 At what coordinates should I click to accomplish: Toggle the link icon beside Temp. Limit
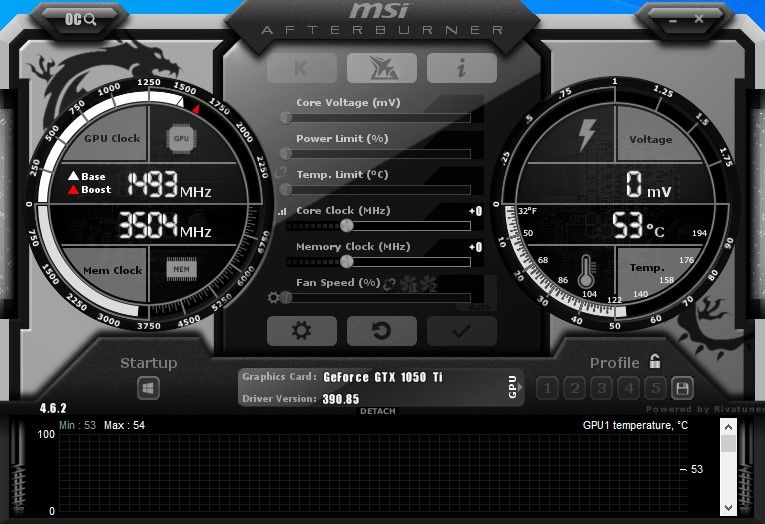coord(282,173)
